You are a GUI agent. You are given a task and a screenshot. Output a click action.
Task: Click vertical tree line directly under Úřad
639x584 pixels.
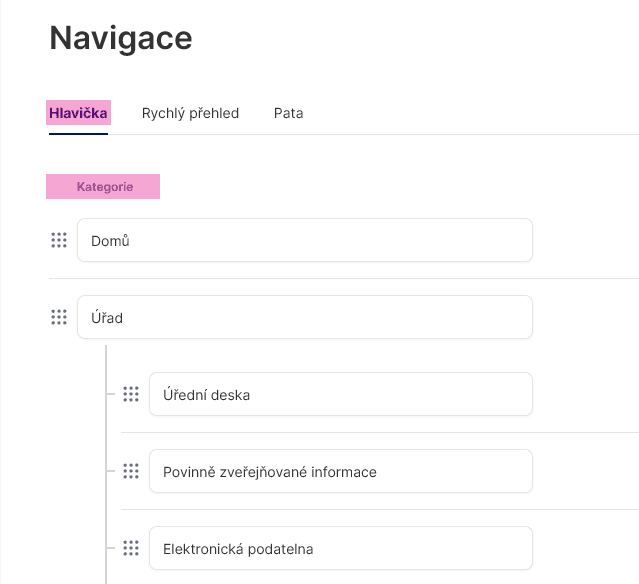click(x=105, y=360)
